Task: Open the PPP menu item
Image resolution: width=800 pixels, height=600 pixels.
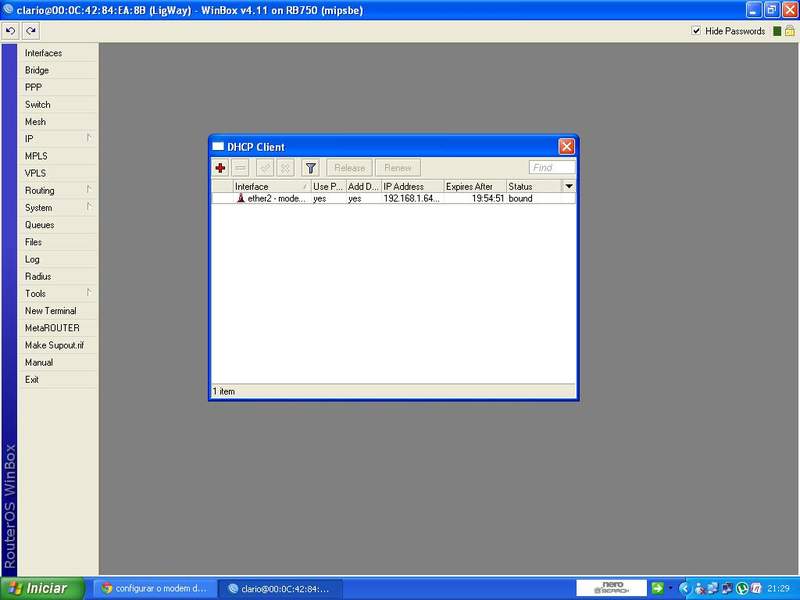Action: tap(57, 87)
